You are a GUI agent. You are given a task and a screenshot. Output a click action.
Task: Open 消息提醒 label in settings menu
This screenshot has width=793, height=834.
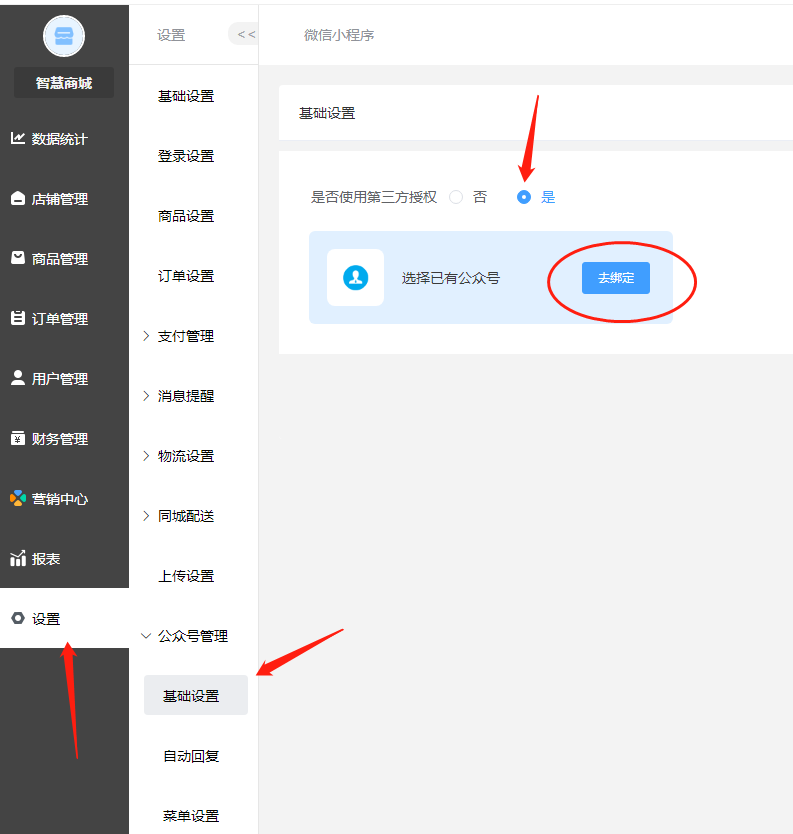[186, 396]
